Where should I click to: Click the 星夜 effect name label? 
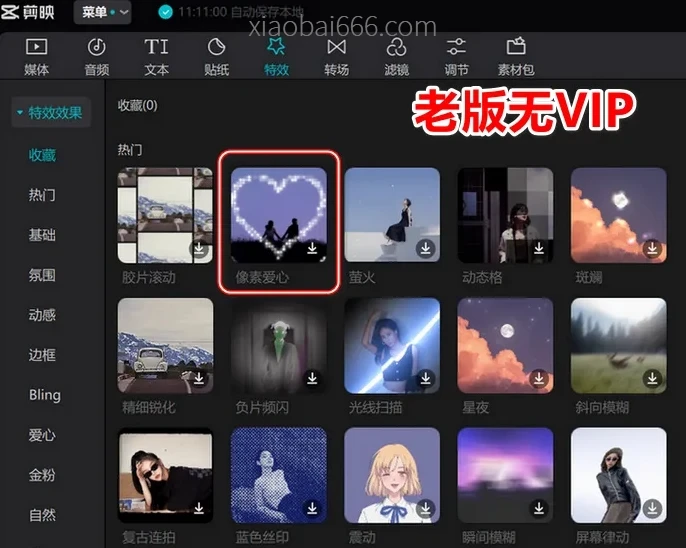[x=475, y=407]
